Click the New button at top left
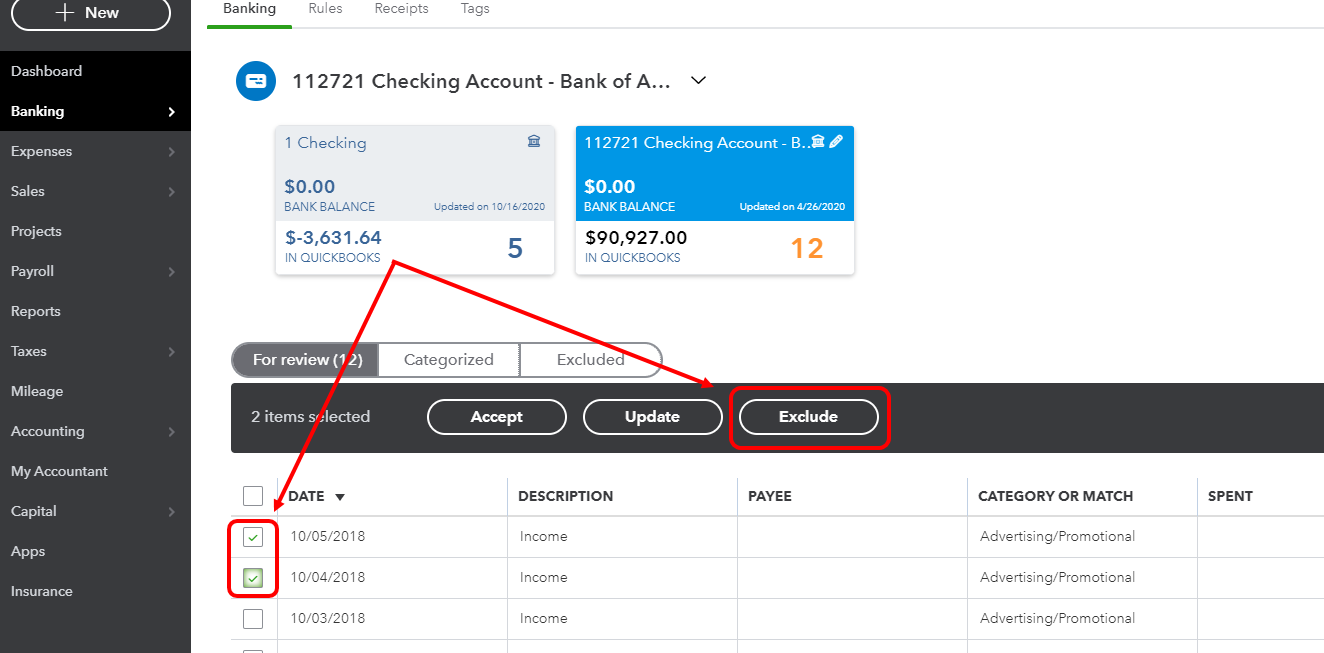This screenshot has height=653, width=1324. [x=90, y=14]
